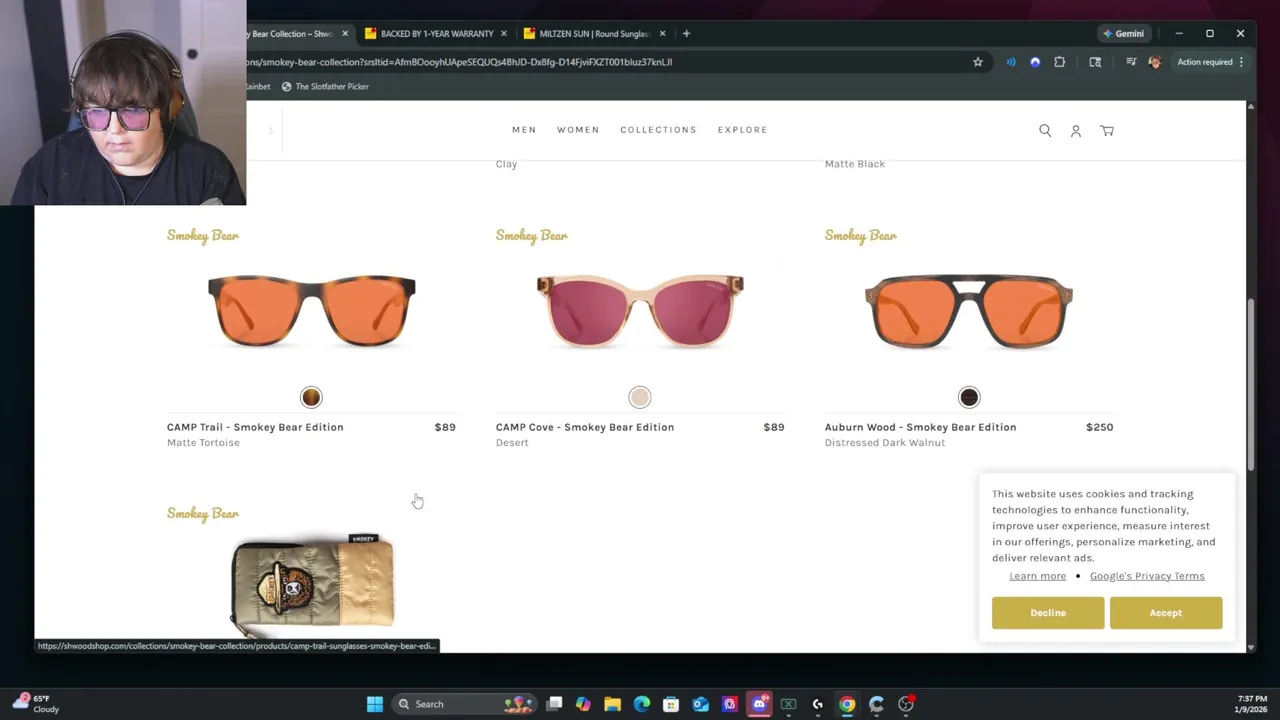Click the page vertical scrollbar thumb
The image size is (1280, 720).
(1250, 385)
